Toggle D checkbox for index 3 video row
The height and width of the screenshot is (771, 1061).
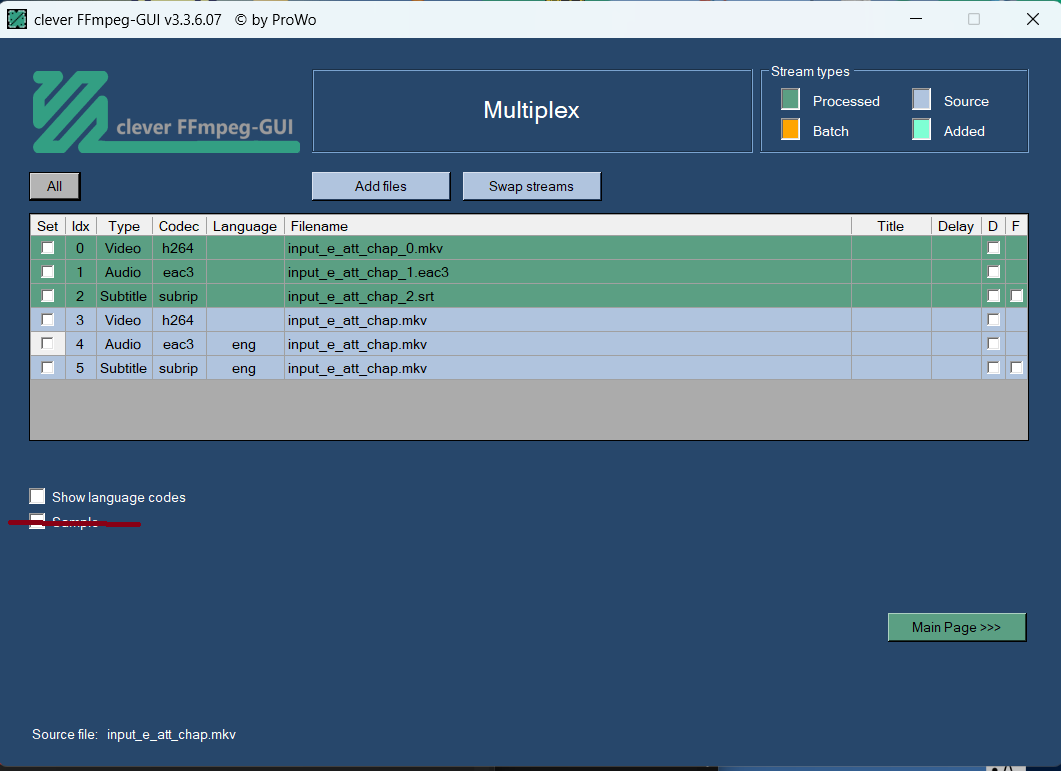click(993, 320)
